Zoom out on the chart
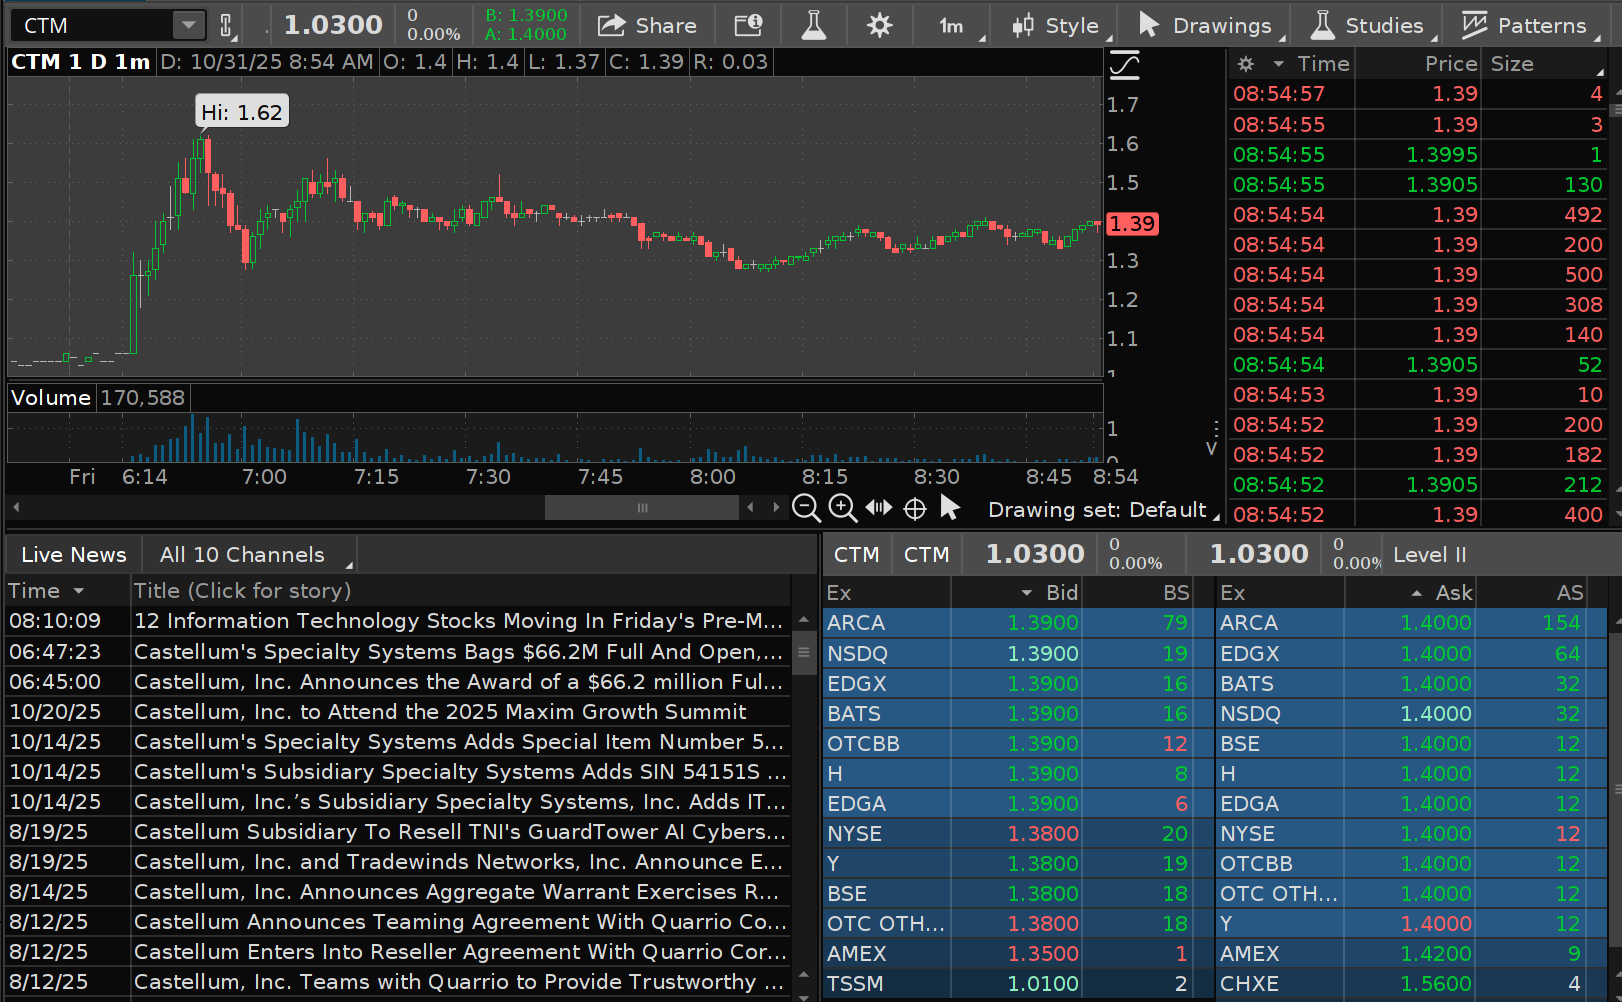Screen dimensions: 1622x1002 coord(806,508)
